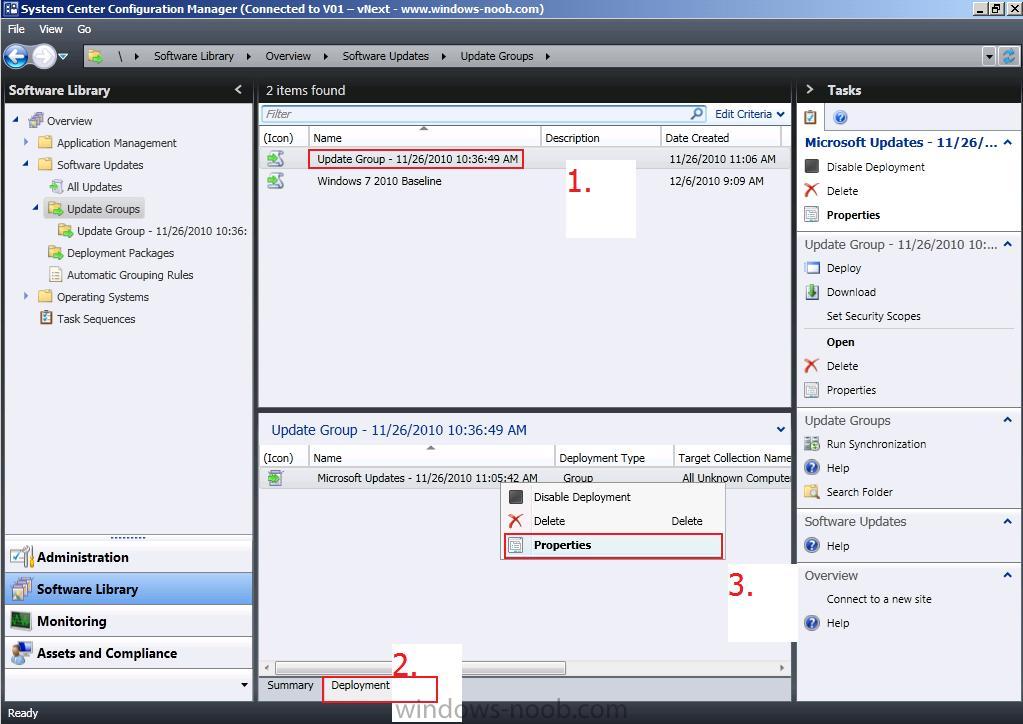Viewport: 1023px width, 724px height.
Task: Click Software Updates in the breadcrumb
Action: [x=386, y=56]
